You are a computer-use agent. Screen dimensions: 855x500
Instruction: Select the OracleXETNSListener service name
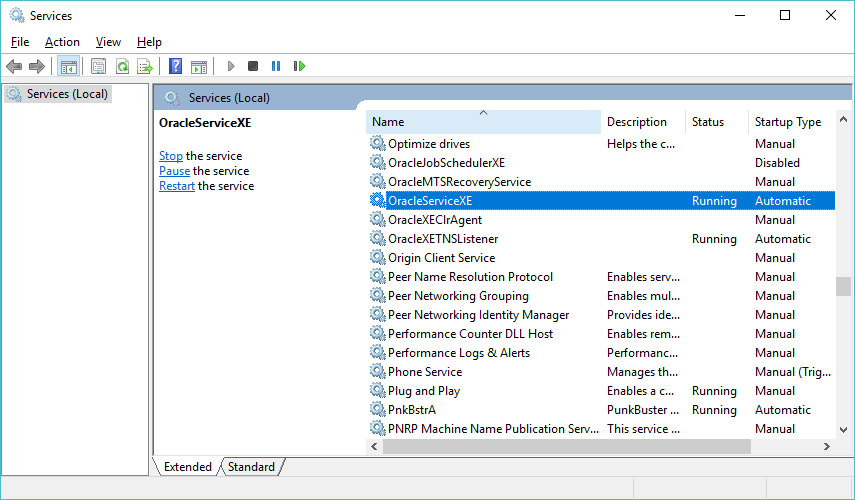point(443,239)
